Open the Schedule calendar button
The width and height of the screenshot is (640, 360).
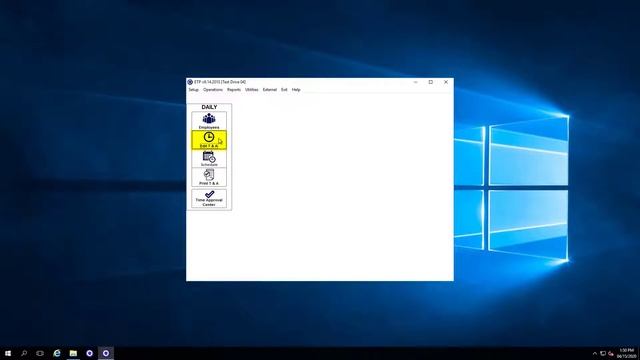point(209,158)
